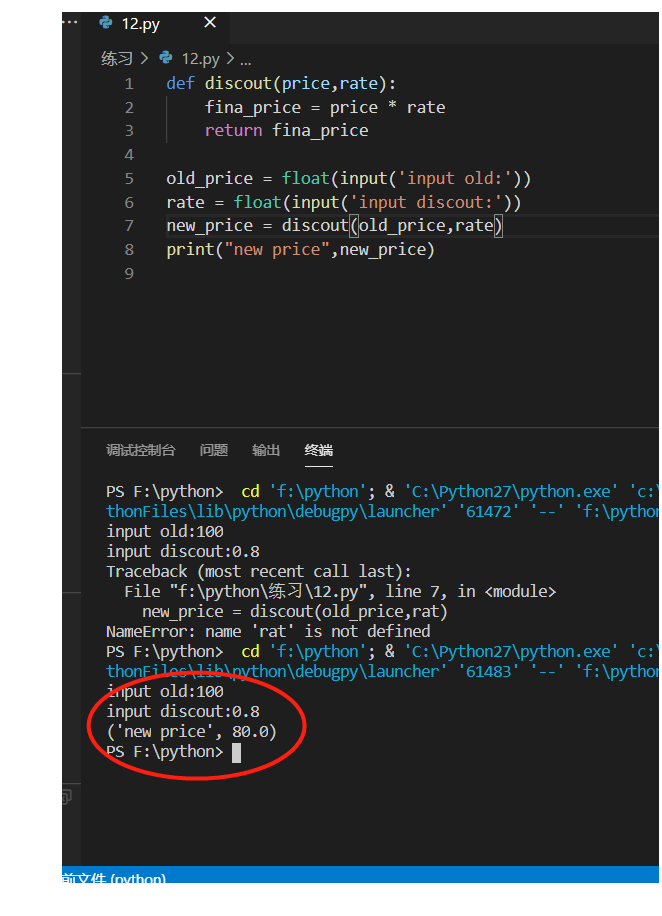Click the 'old_price = float(input' code line
Screen dimensions: 662x916
tap(349, 178)
